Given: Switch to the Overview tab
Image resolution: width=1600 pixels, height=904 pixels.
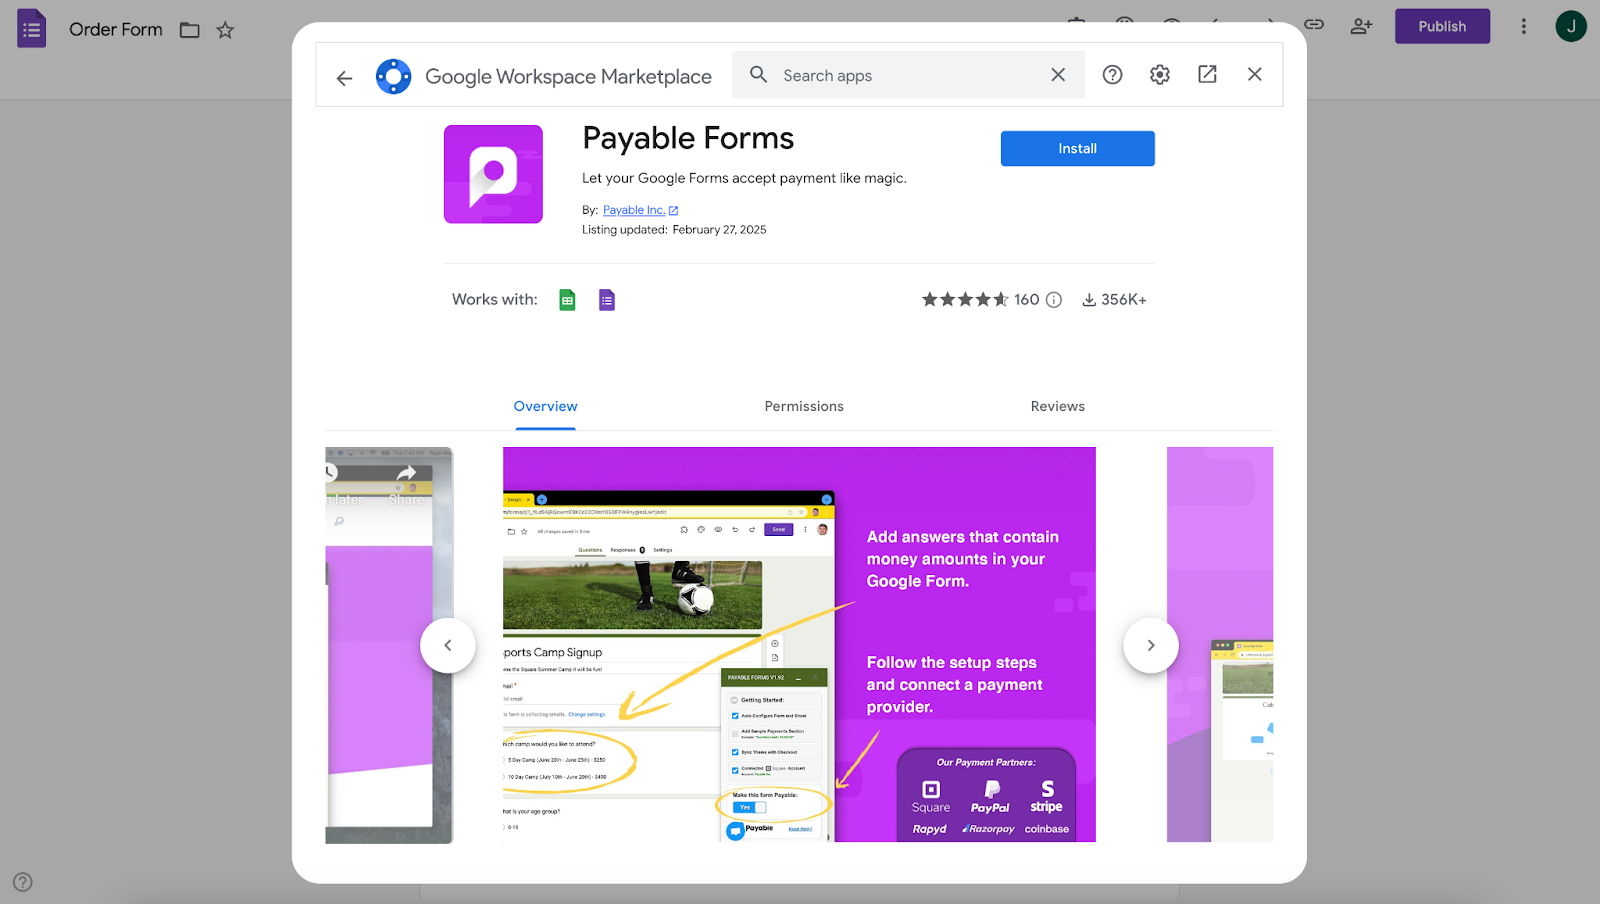Looking at the screenshot, I should (545, 407).
